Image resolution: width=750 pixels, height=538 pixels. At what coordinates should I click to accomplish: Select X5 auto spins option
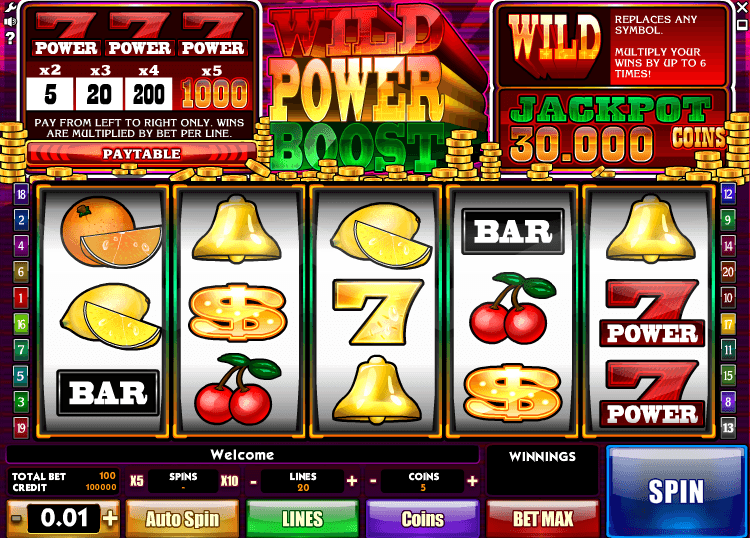click(137, 481)
